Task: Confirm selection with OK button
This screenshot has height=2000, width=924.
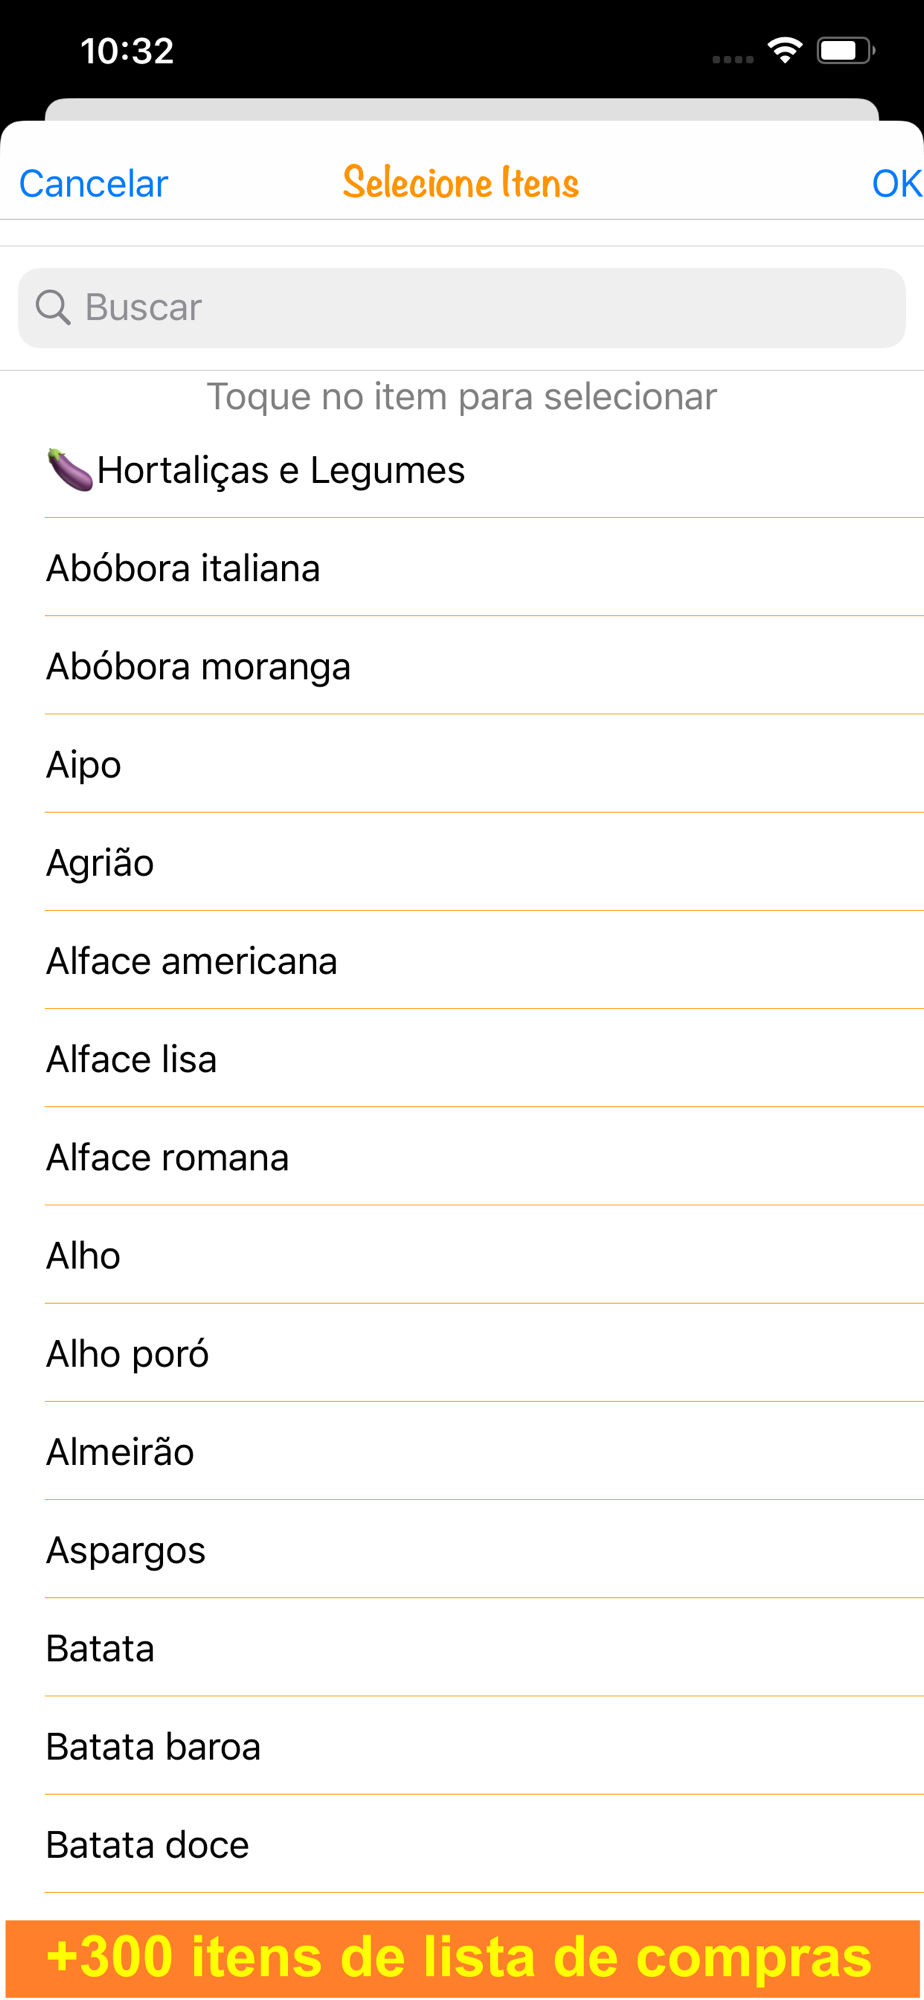Action: tap(896, 184)
